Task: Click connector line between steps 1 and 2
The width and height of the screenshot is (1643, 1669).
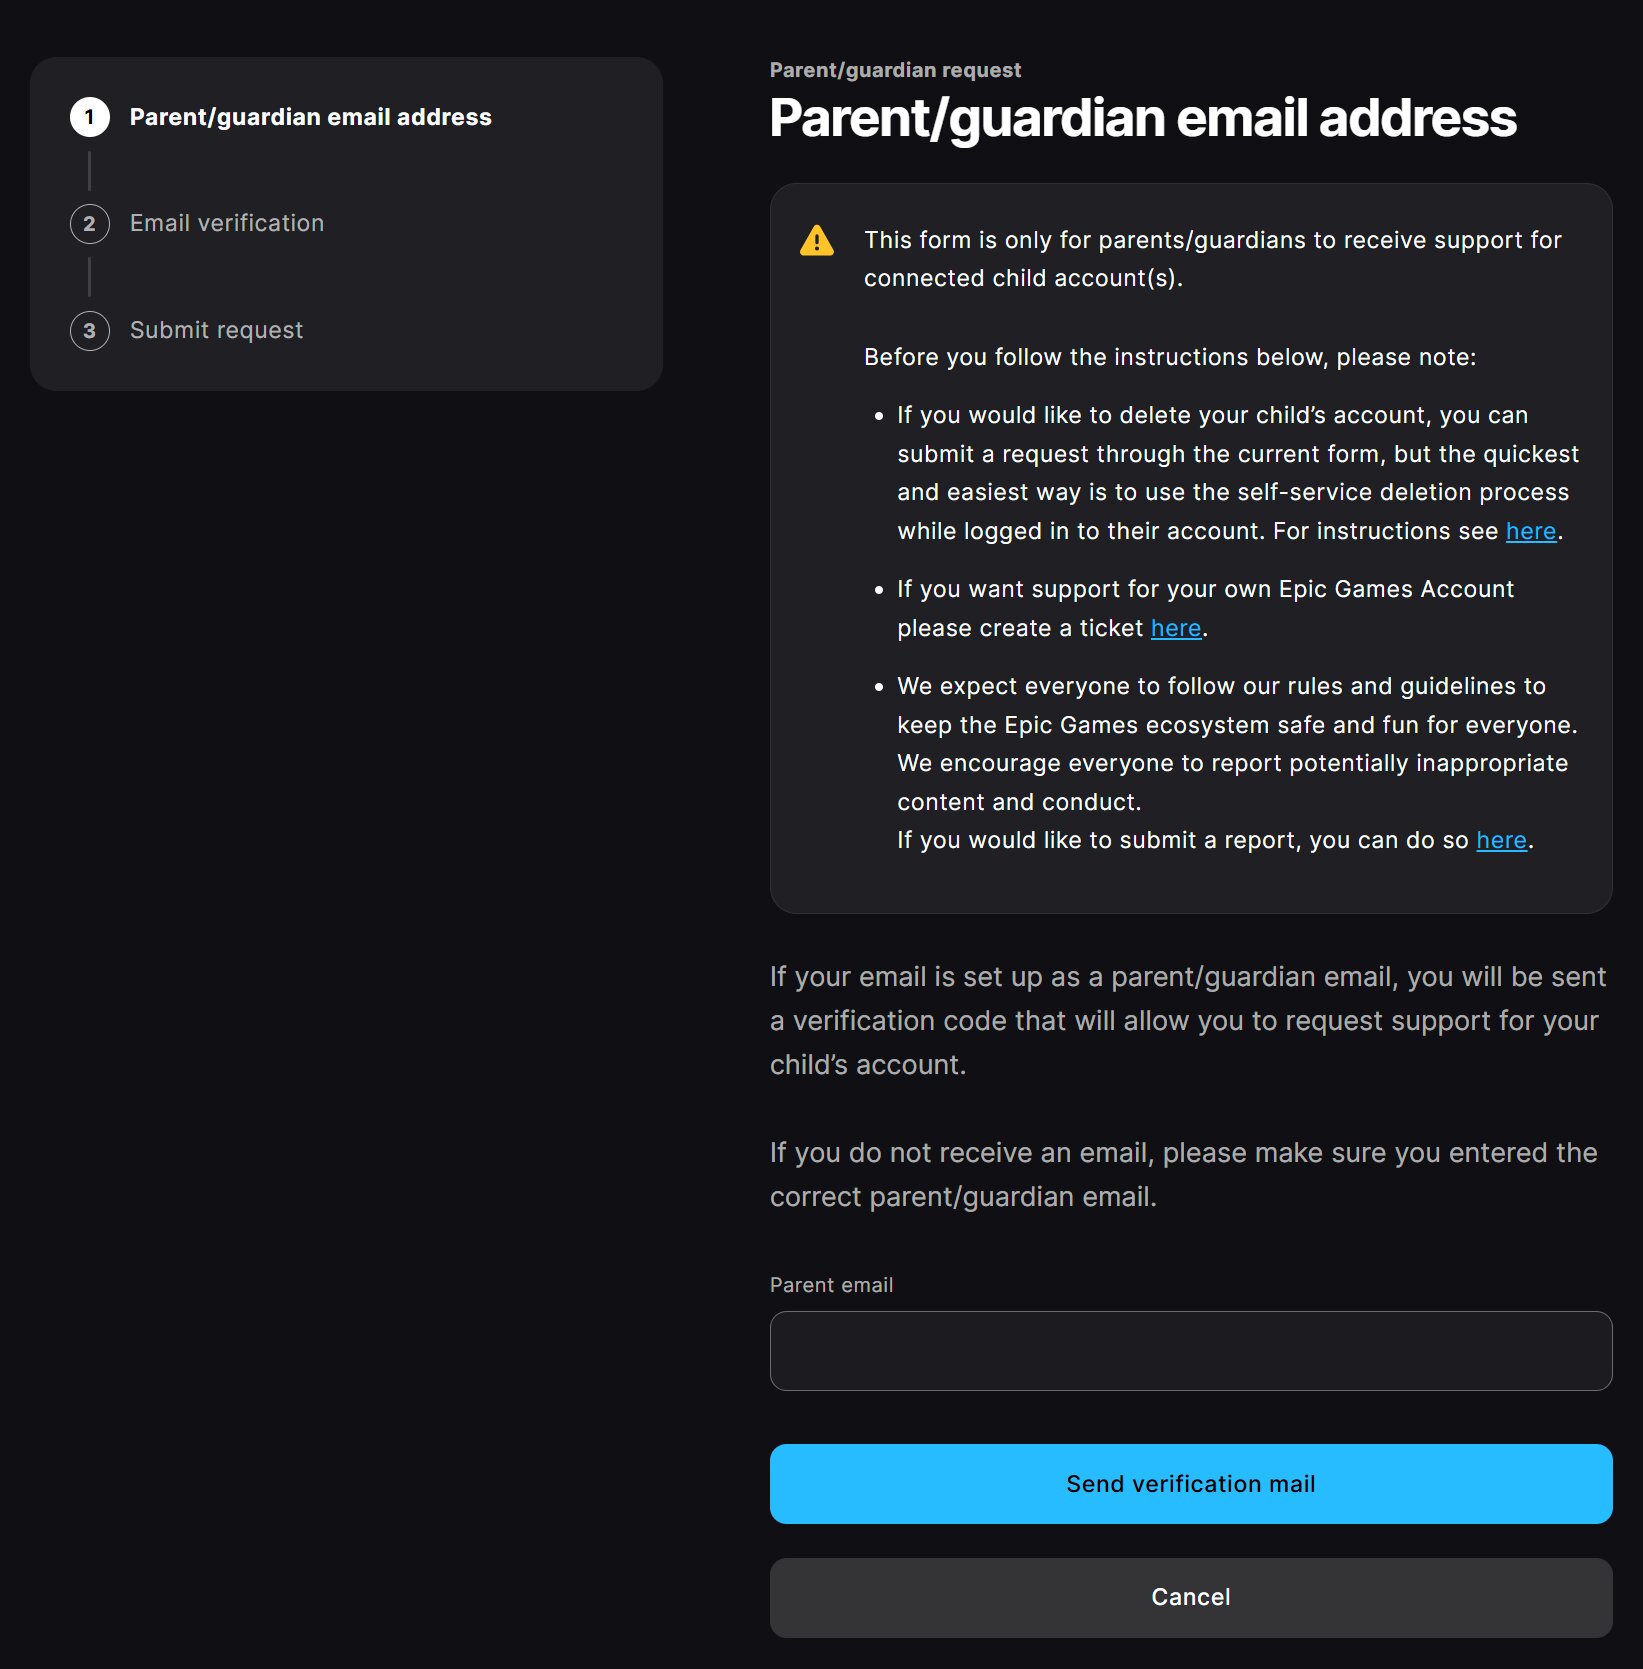Action: [90, 171]
